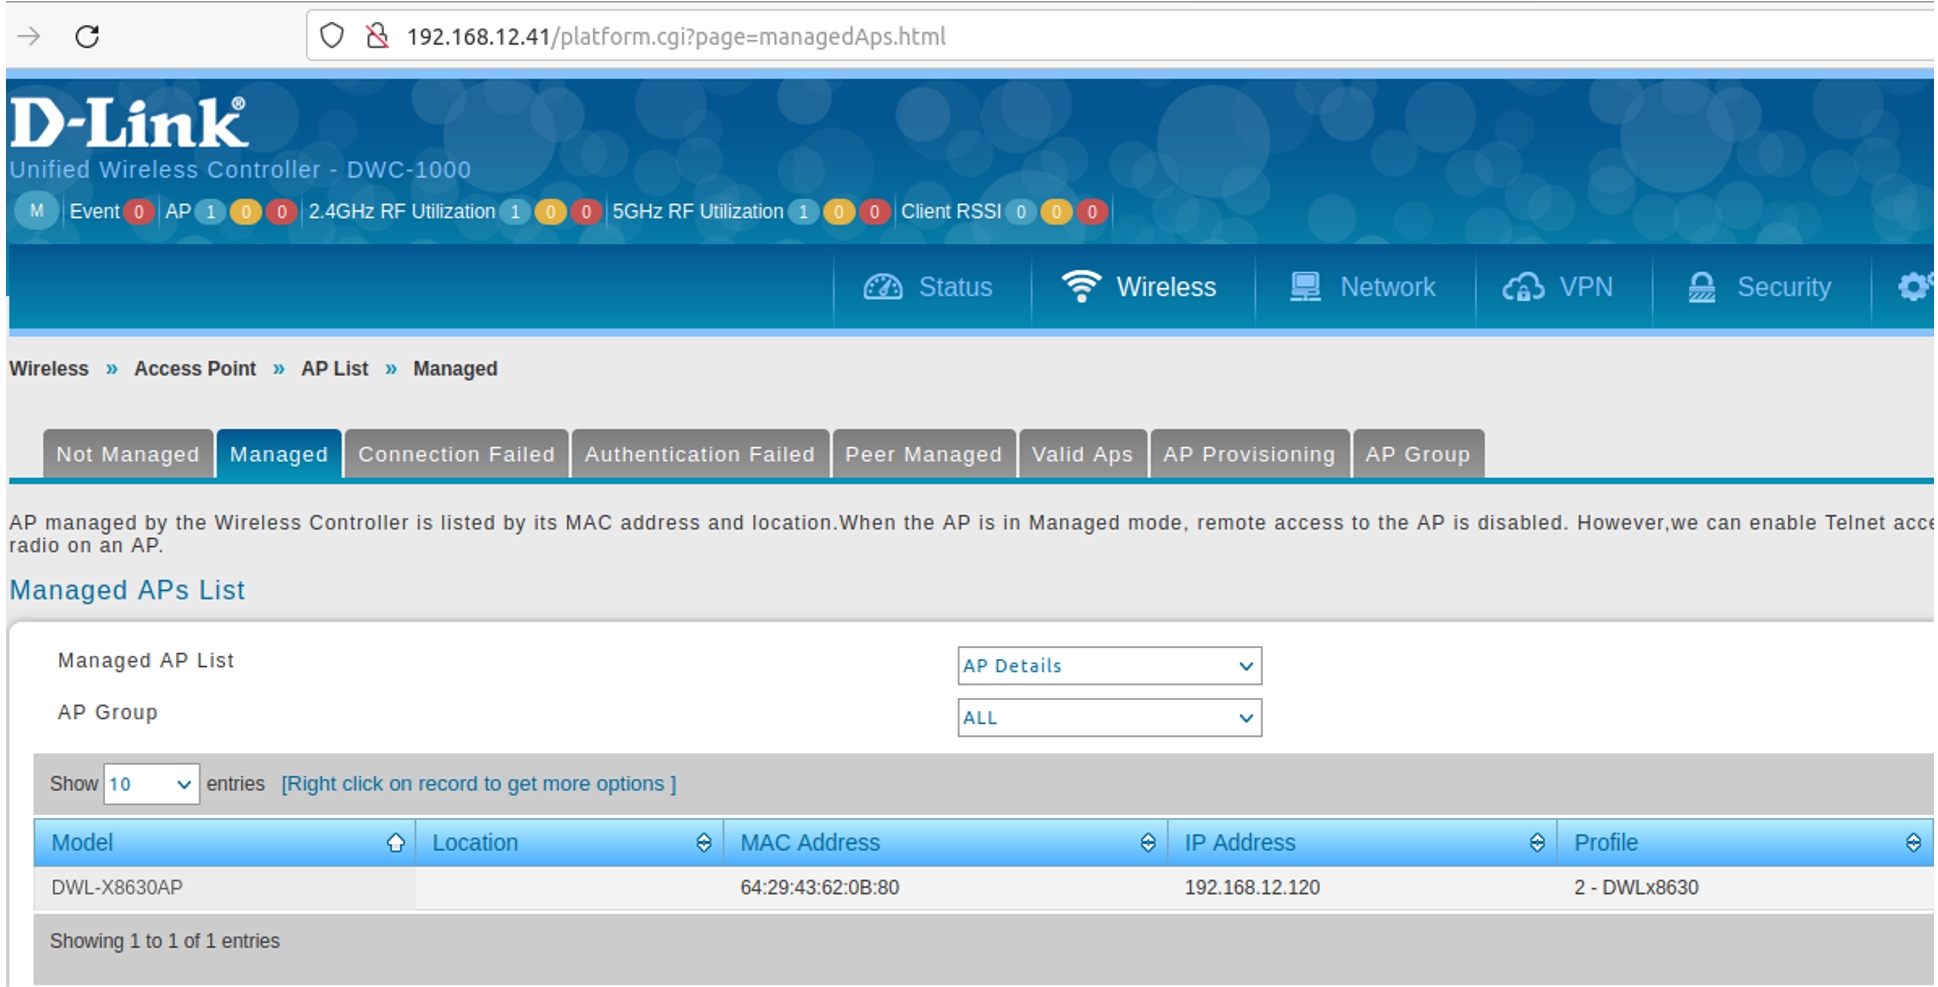Sort table by MAC Address column arrows

click(1148, 843)
